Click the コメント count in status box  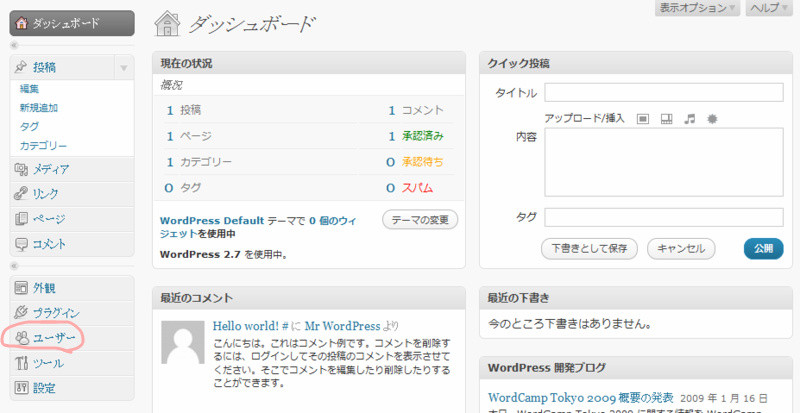pos(416,110)
